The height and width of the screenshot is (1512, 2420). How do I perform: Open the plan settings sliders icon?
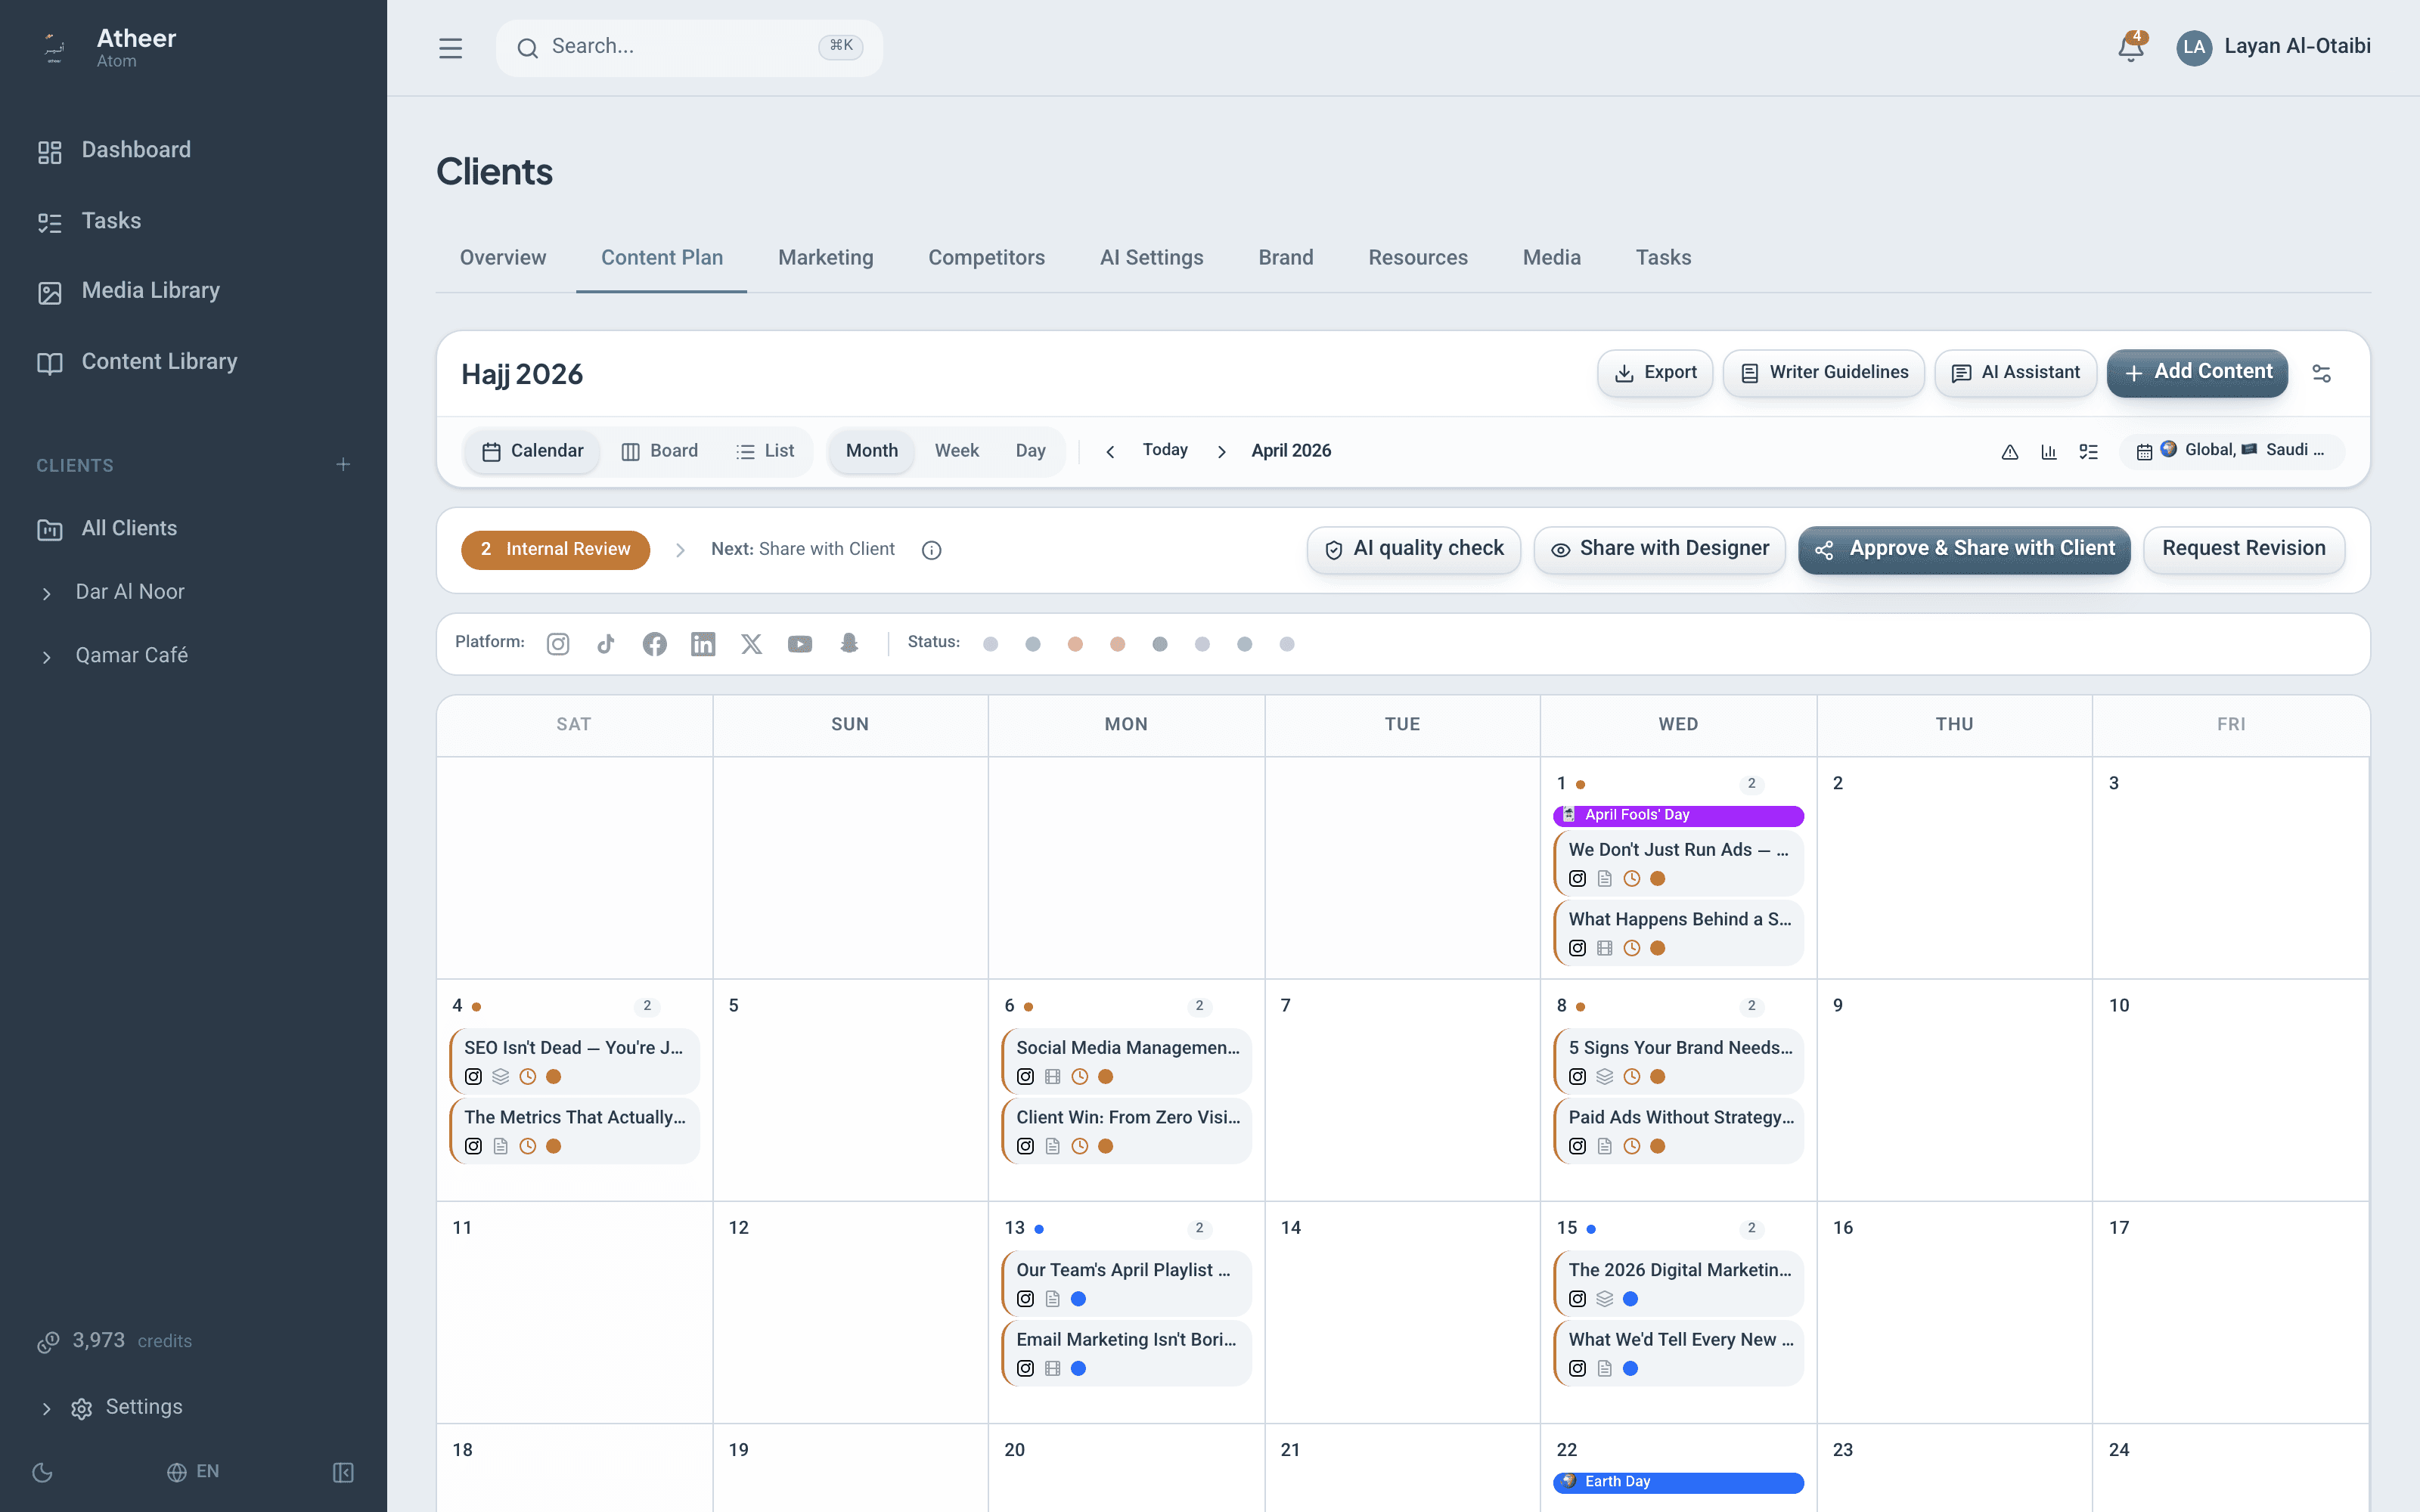[2322, 373]
